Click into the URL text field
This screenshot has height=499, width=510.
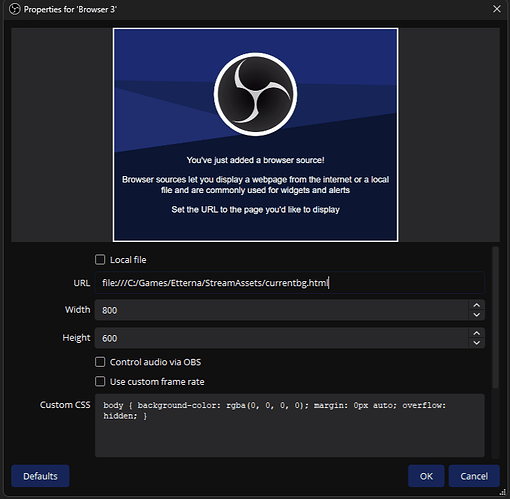pos(289,283)
